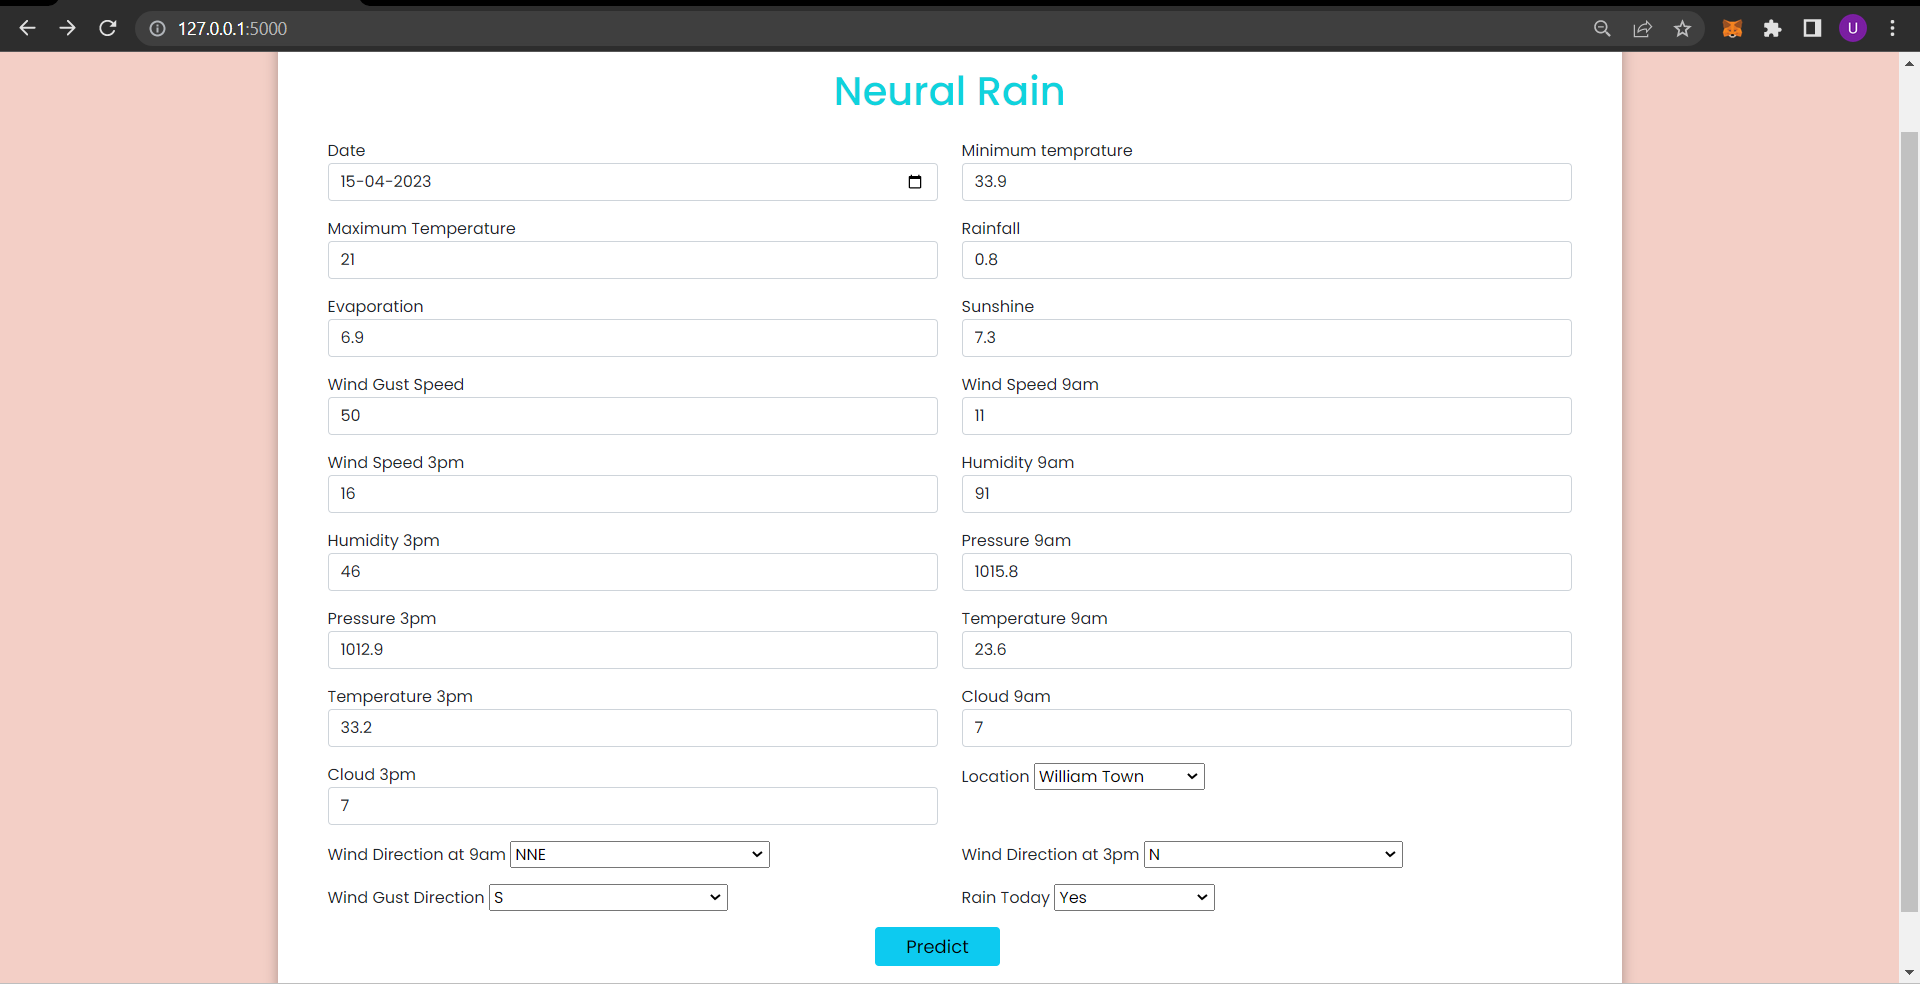Screen dimensions: 1920x984
Task: Focus the Date input field
Action: 632,182
